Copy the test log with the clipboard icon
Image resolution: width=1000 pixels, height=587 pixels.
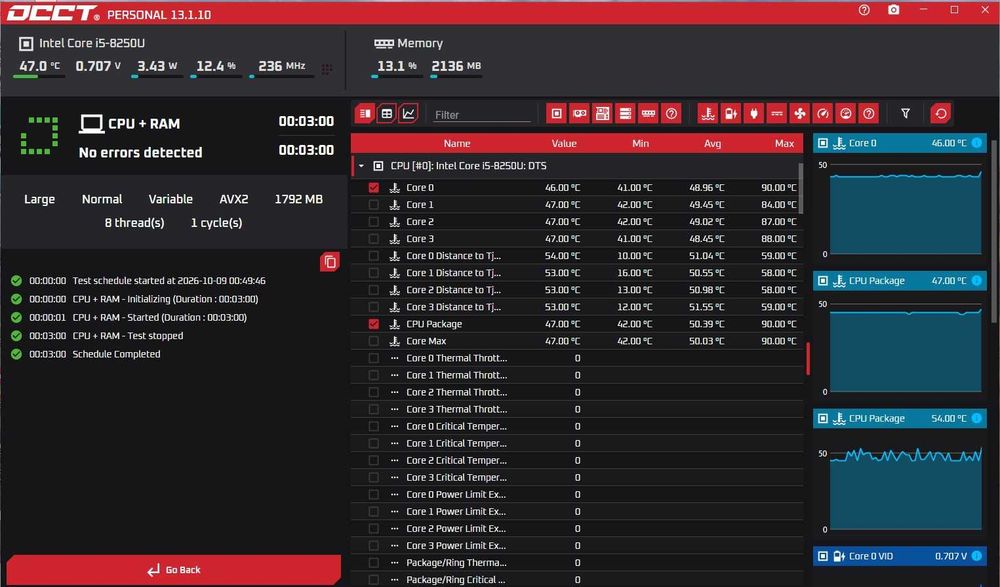[330, 262]
